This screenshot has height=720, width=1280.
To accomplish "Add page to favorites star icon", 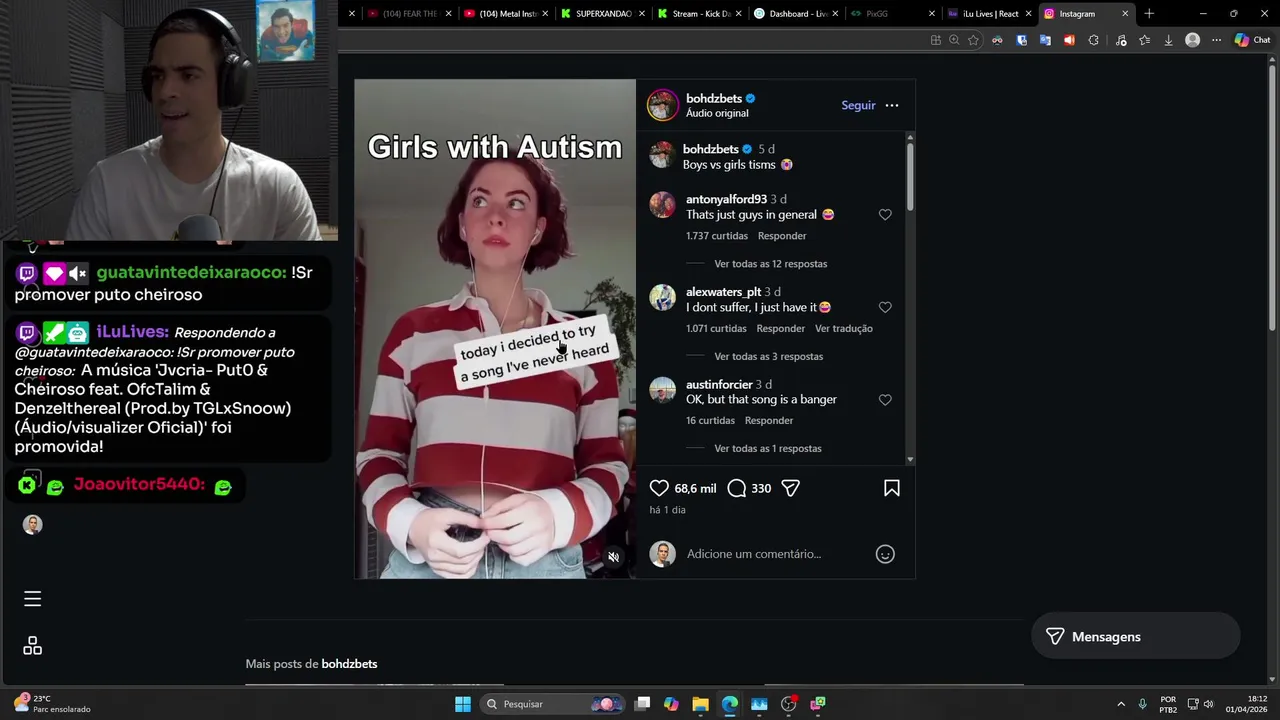I will click(x=973, y=40).
